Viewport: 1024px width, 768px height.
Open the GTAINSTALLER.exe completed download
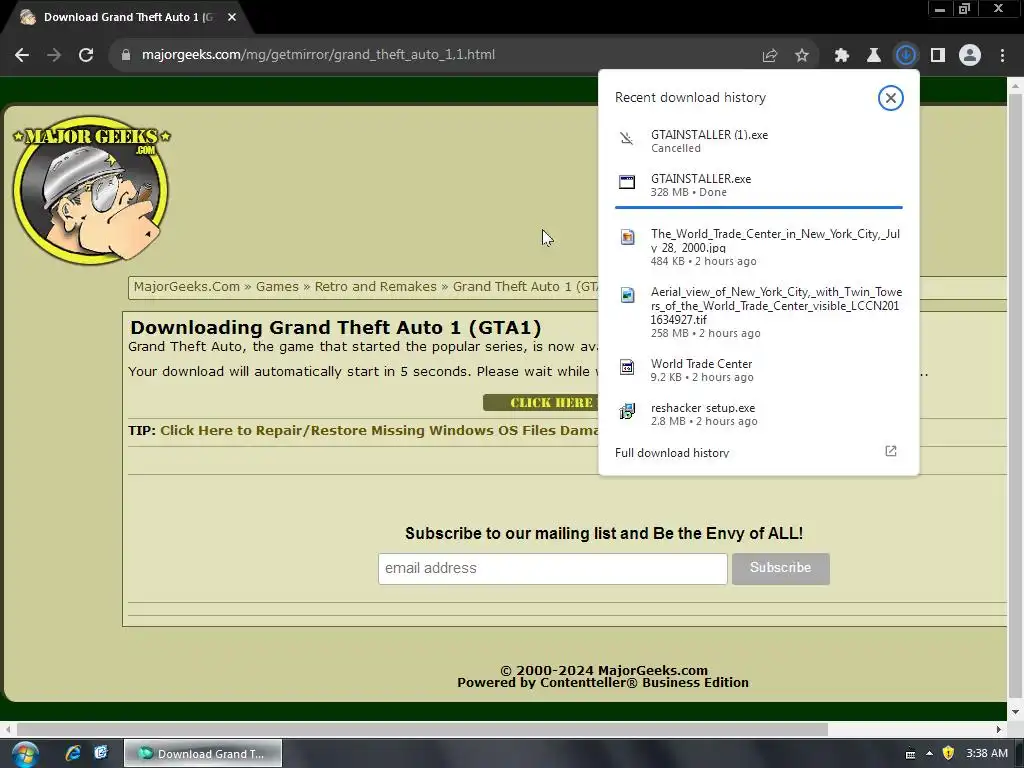[758, 185]
